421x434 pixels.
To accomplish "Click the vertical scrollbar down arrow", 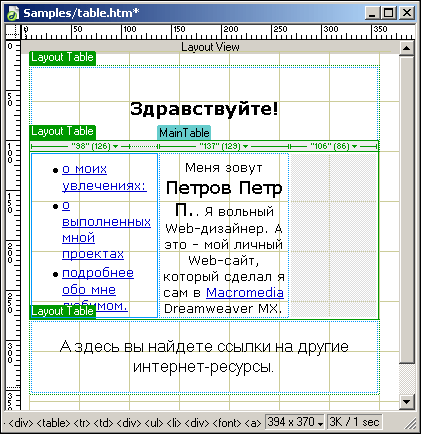I will (x=406, y=402).
